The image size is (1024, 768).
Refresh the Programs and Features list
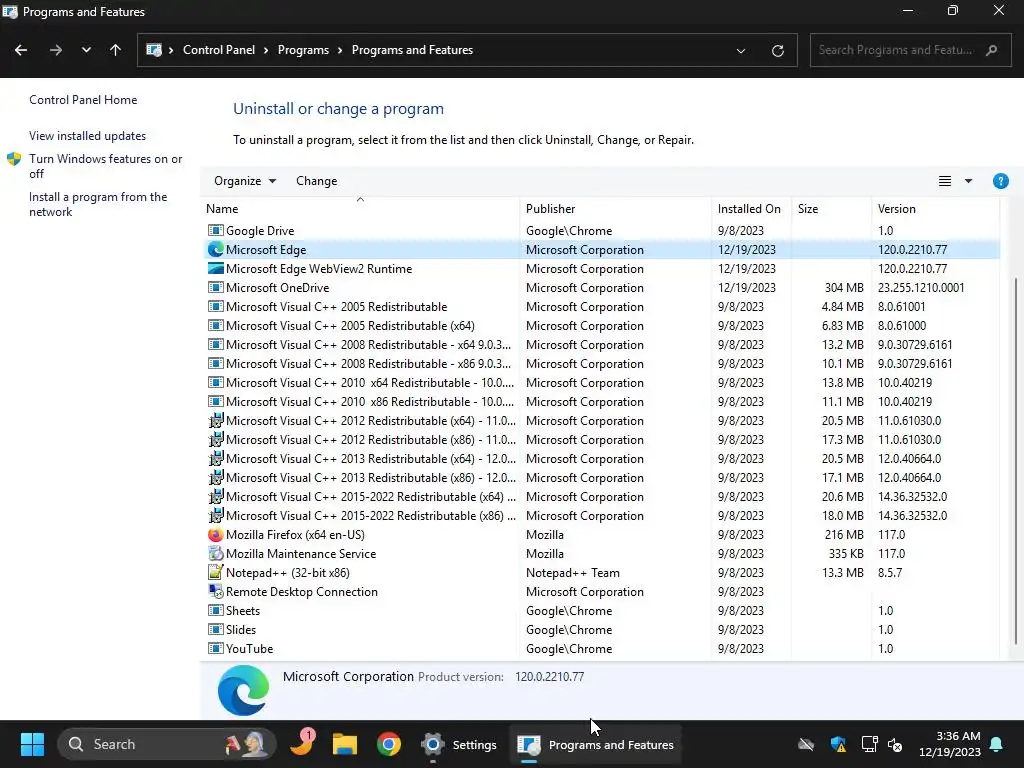click(x=777, y=50)
